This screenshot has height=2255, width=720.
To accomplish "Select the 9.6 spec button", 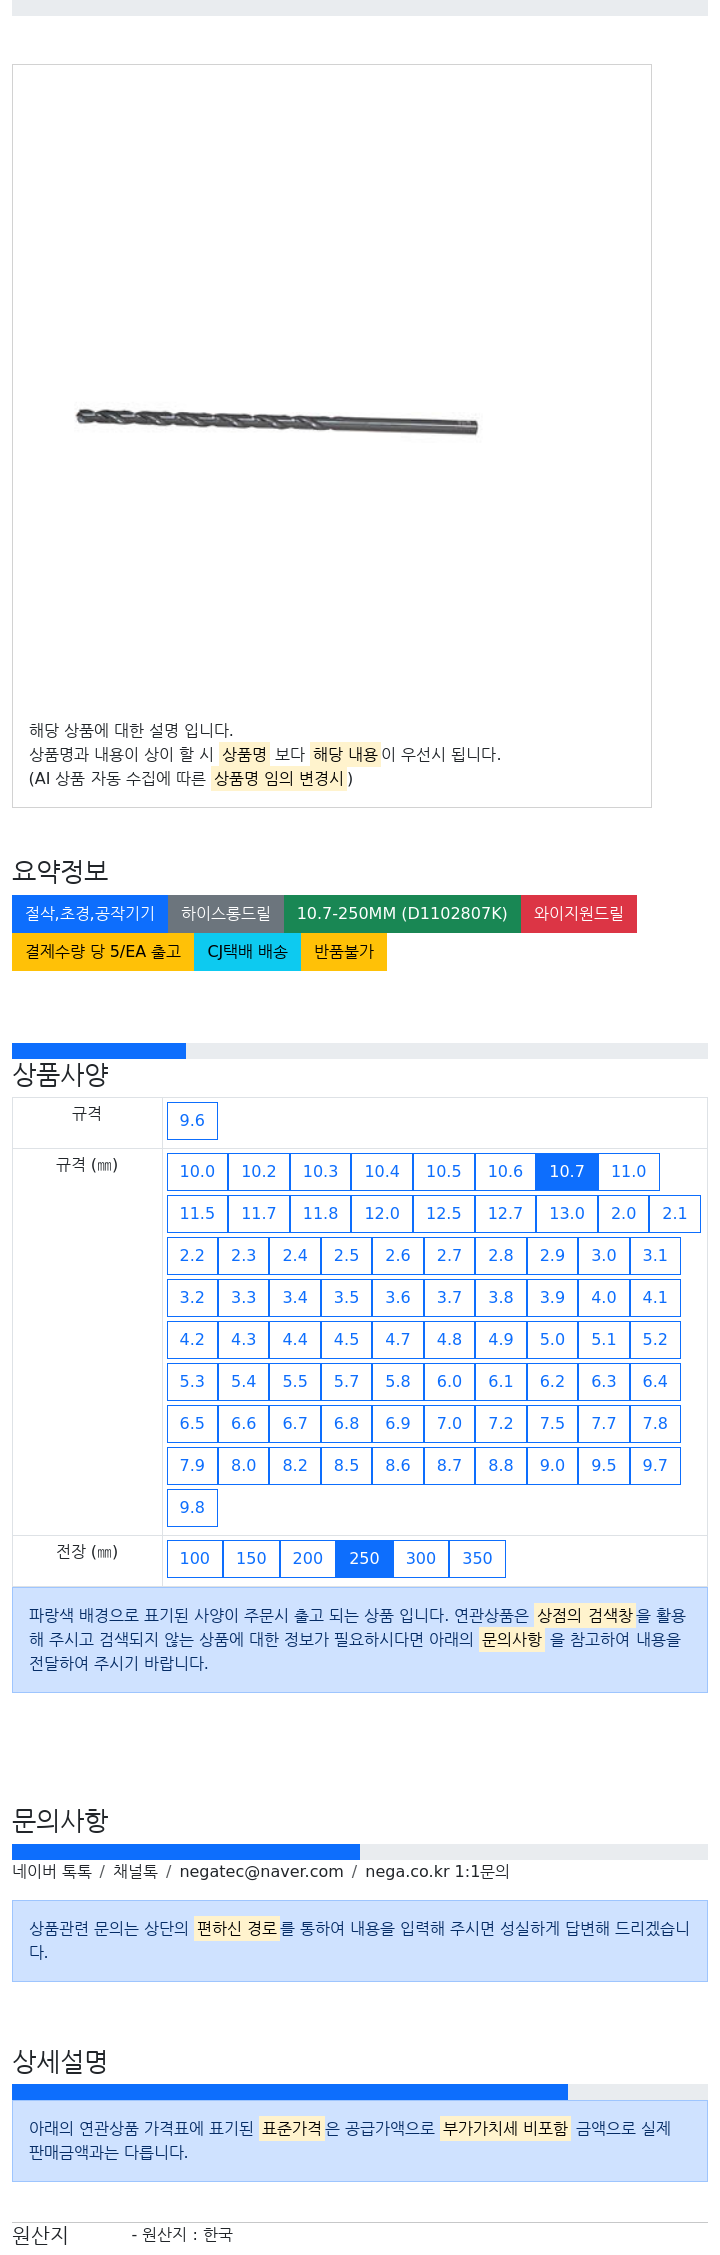I will 192,1120.
